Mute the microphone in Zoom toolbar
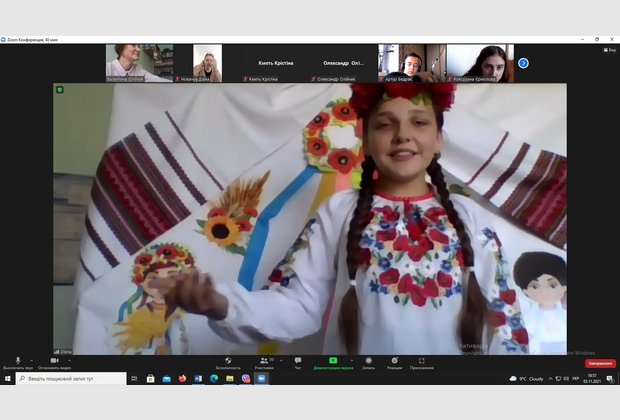This screenshot has height=420, width=620. click(x=17, y=360)
